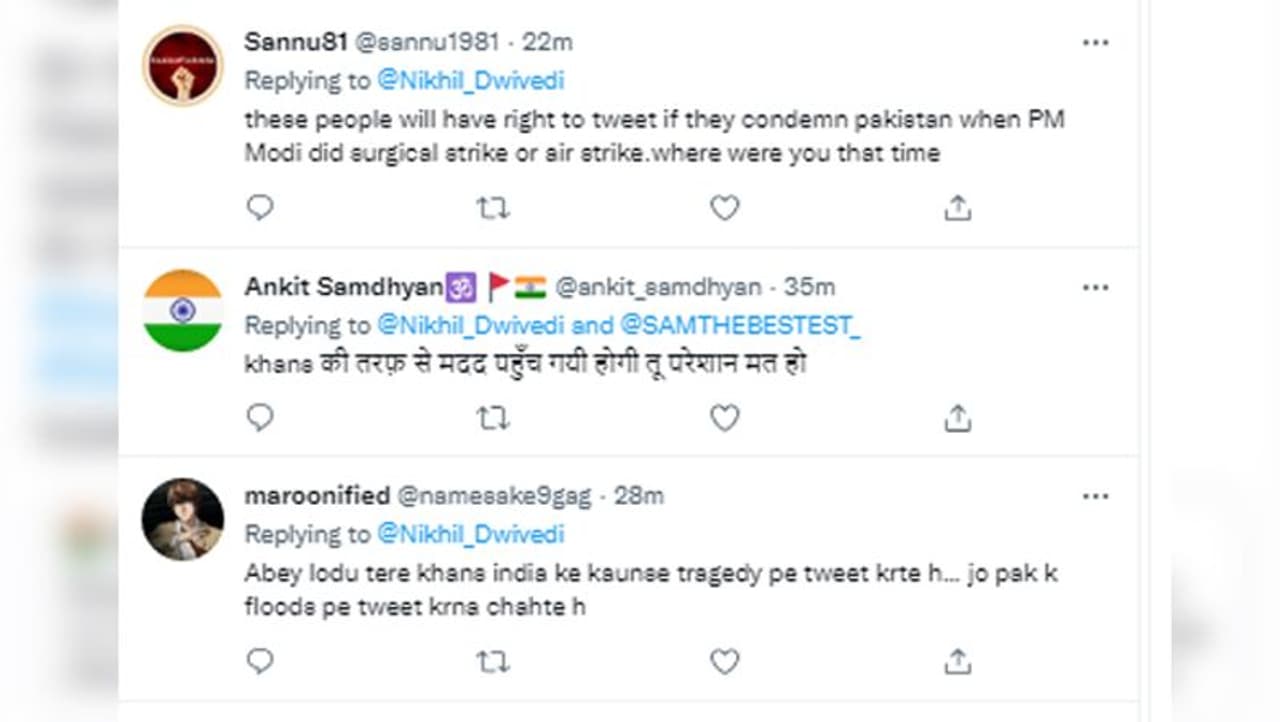Reply to maroonified's tweet
The image size is (1280, 722).
[260, 661]
